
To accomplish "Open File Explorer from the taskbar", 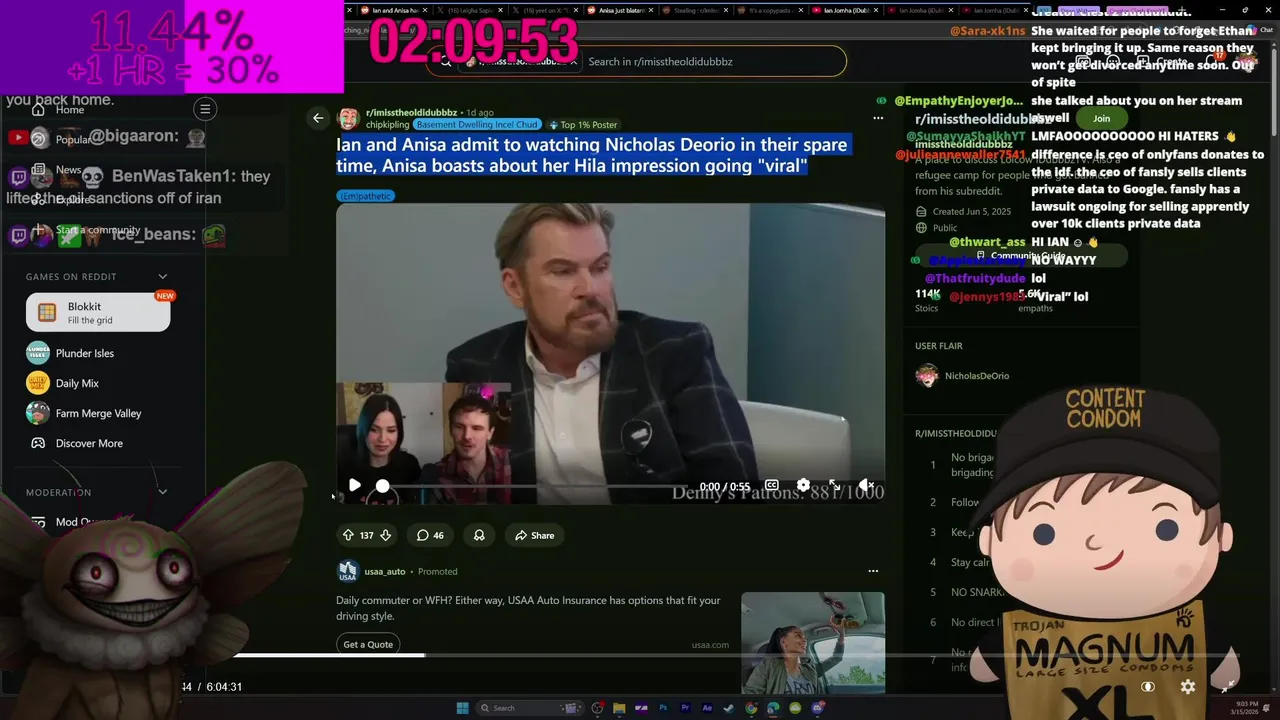I will 619,708.
